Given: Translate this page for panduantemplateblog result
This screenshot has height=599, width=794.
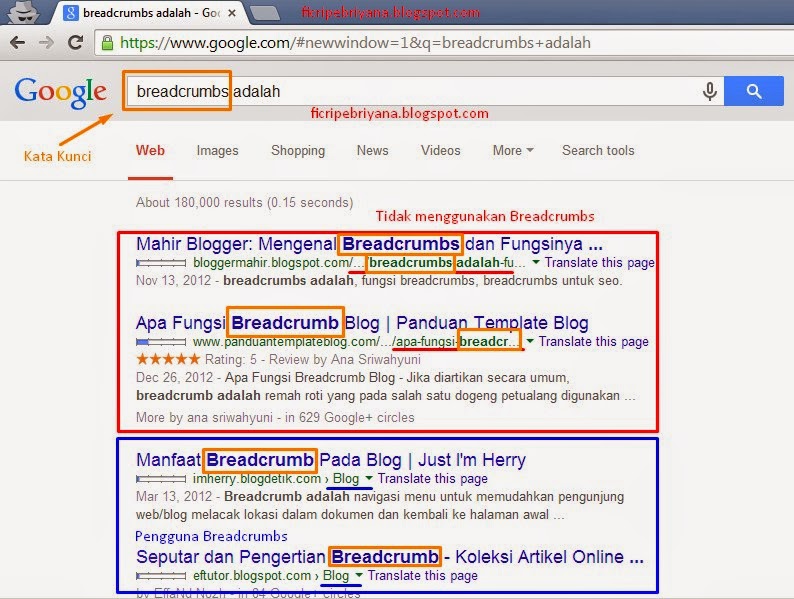Looking at the screenshot, I should [593, 341].
